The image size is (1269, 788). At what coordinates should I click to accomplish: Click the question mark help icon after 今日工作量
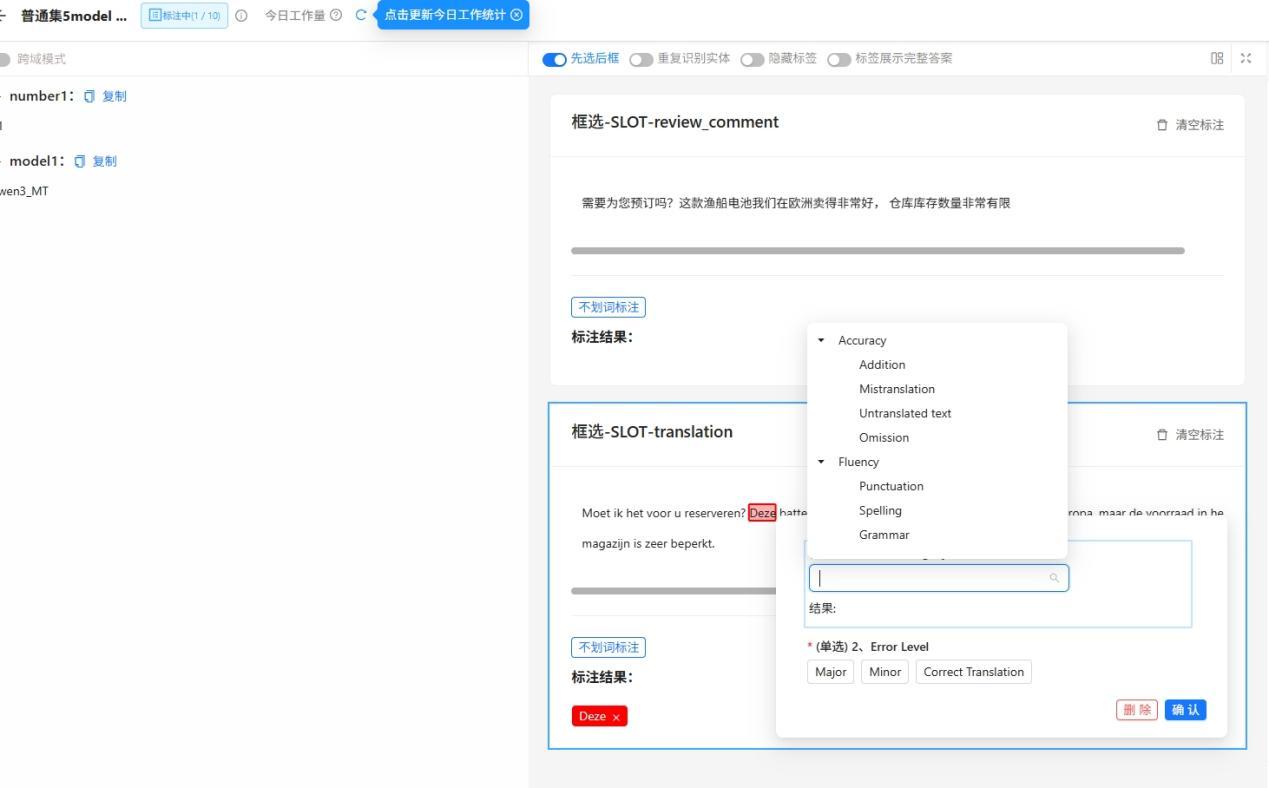tap(336, 15)
